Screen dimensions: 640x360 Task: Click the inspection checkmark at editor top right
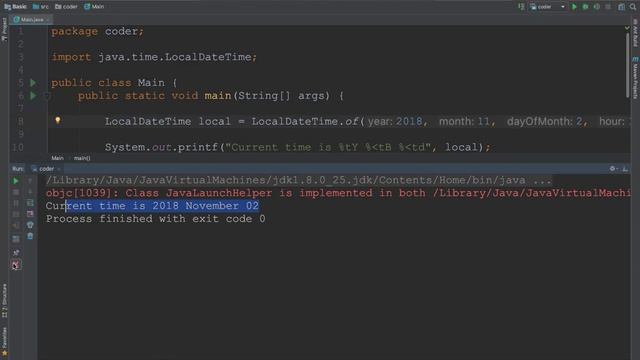[x=627, y=28]
